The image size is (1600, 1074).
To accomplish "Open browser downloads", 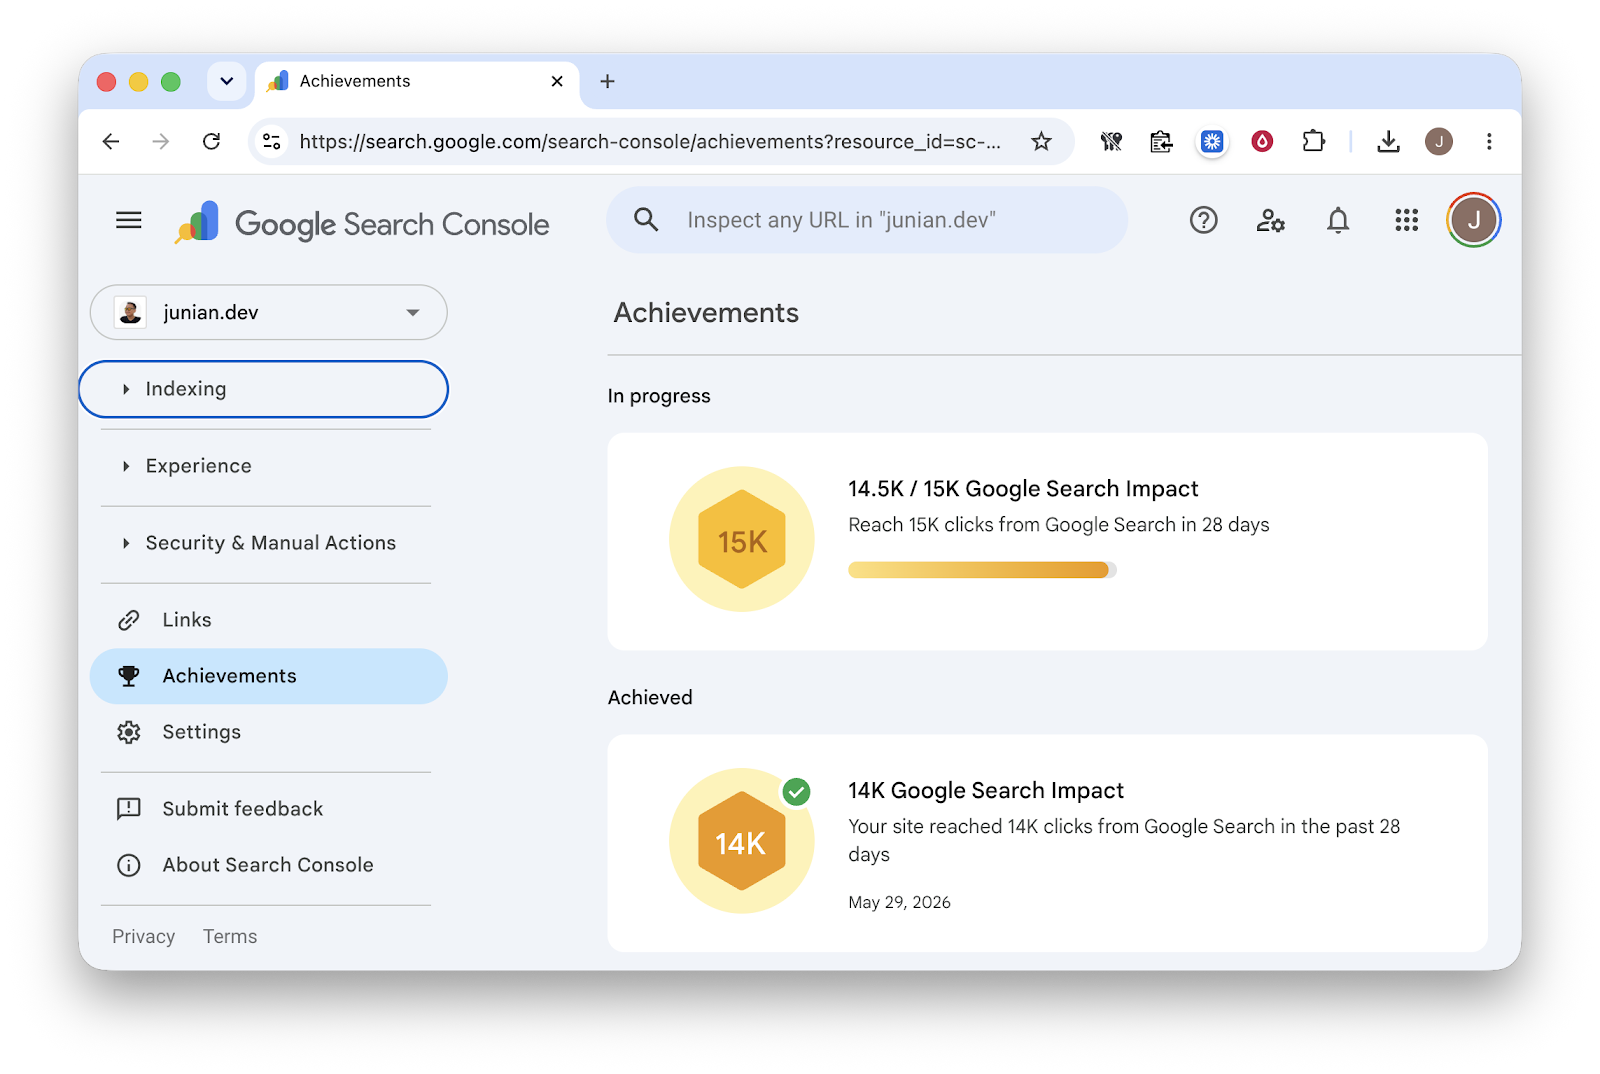I will (x=1388, y=142).
